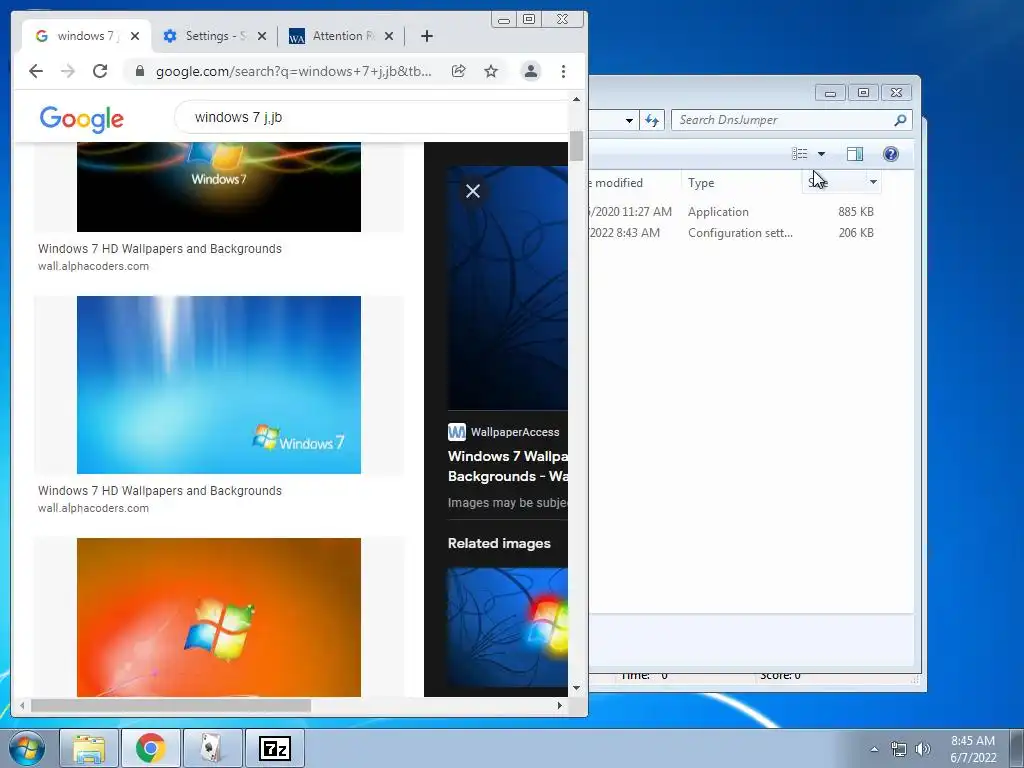
Task: Open the black Windows 7 swirl thumbnail
Action: 219,187
